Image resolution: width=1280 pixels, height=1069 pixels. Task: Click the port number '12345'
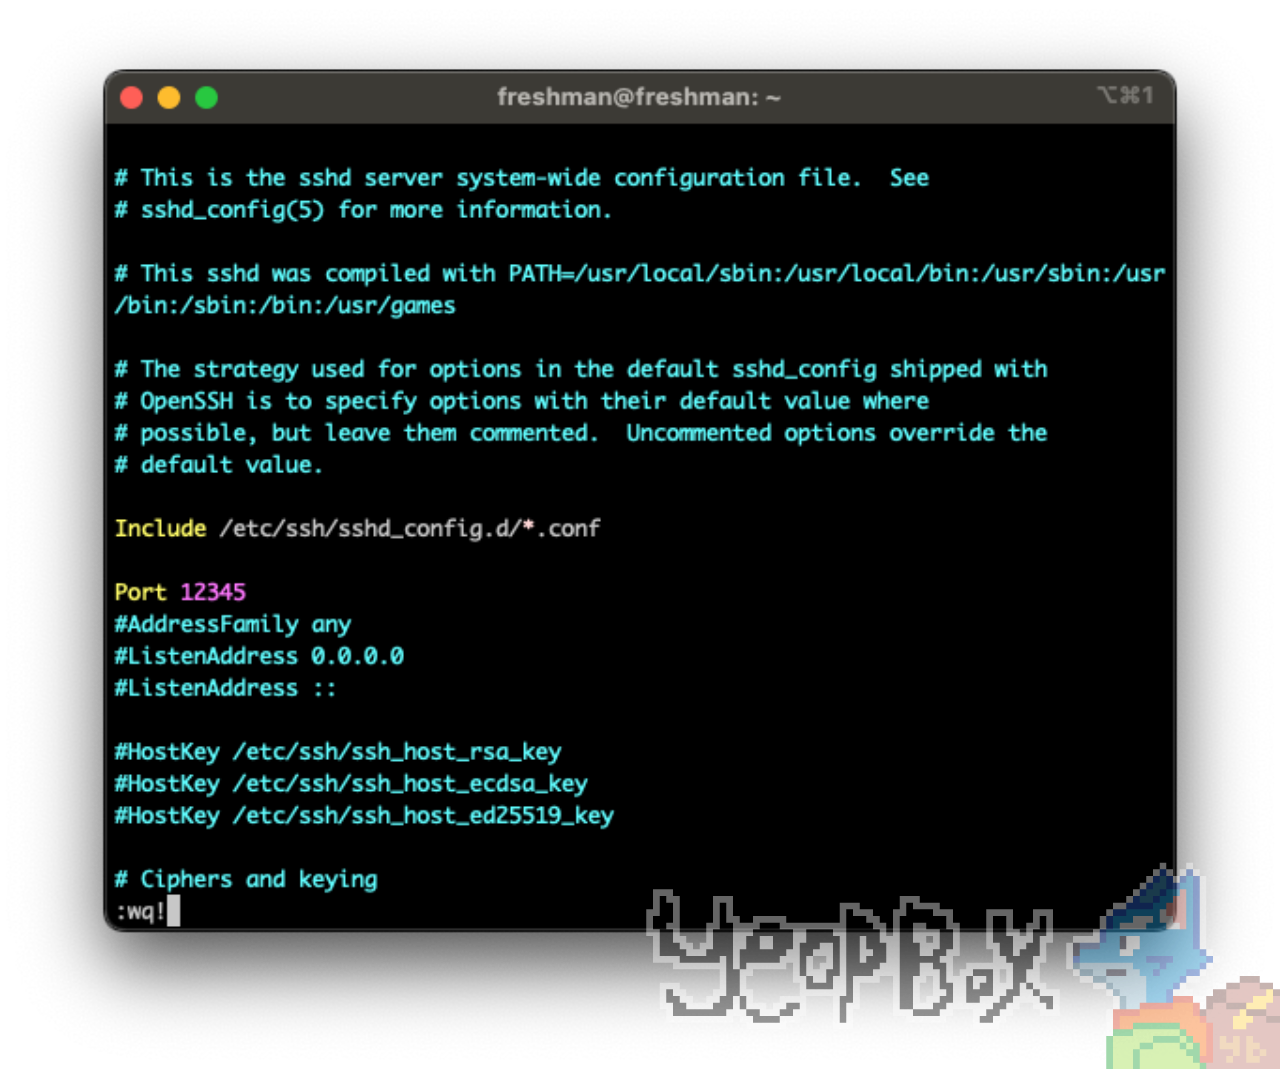[213, 592]
